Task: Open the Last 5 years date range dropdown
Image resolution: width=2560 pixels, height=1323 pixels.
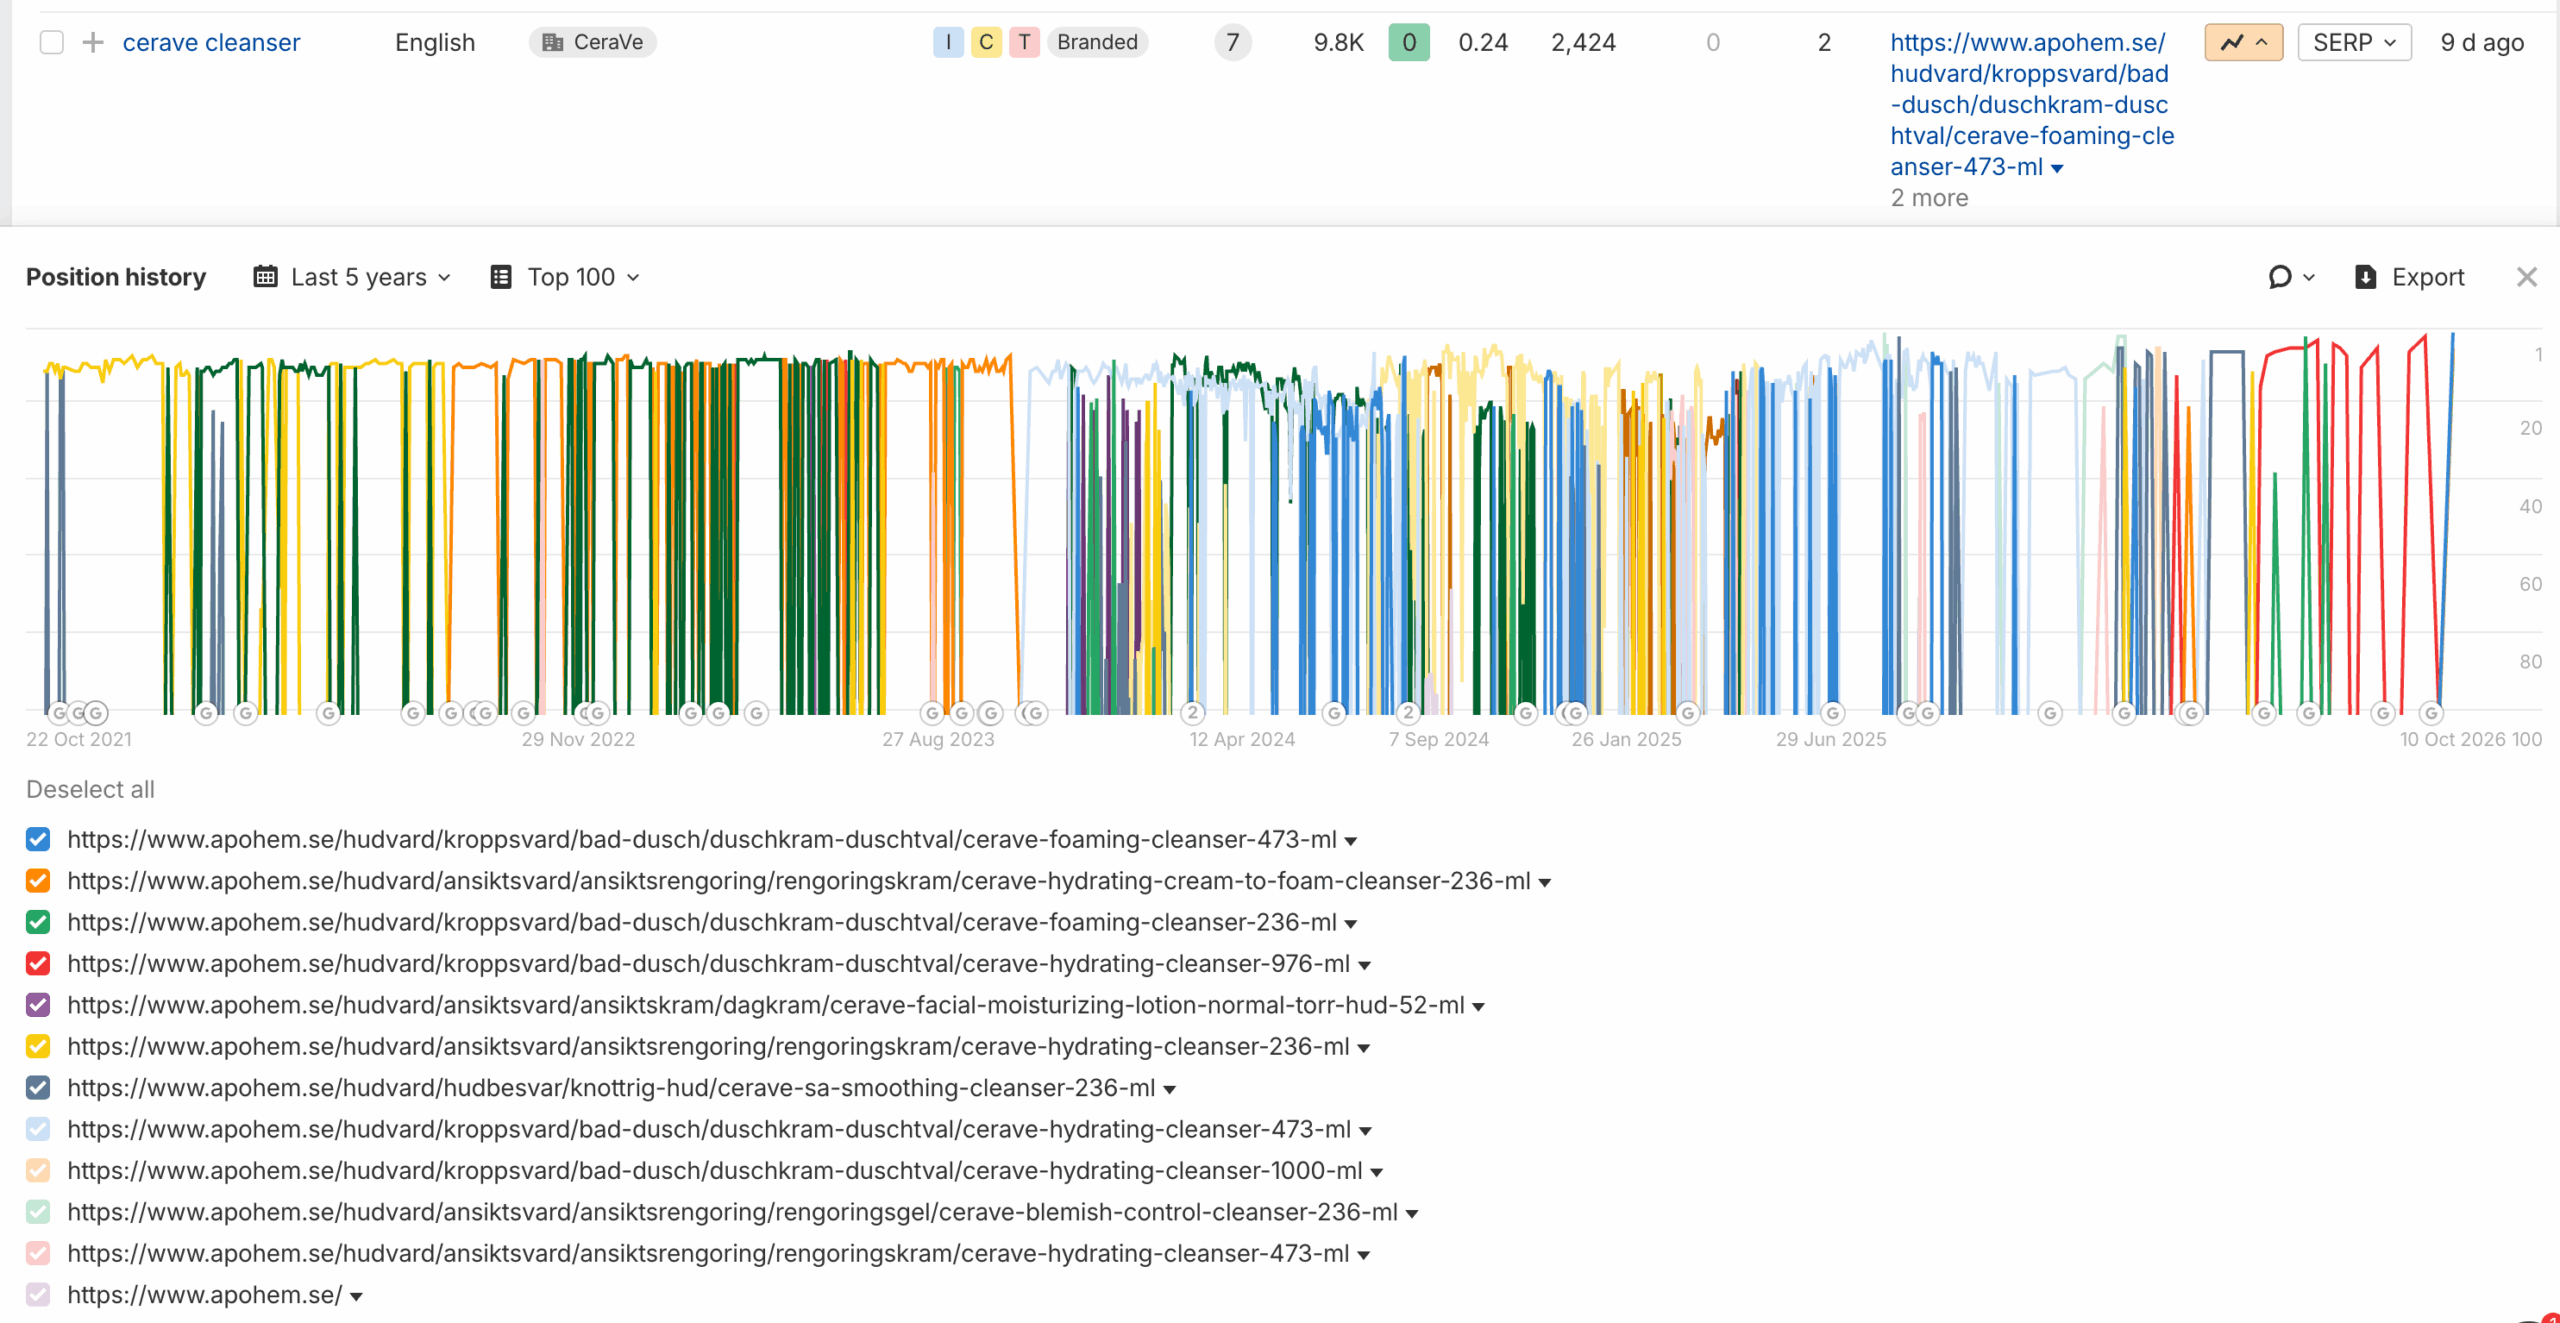Action: click(x=353, y=277)
